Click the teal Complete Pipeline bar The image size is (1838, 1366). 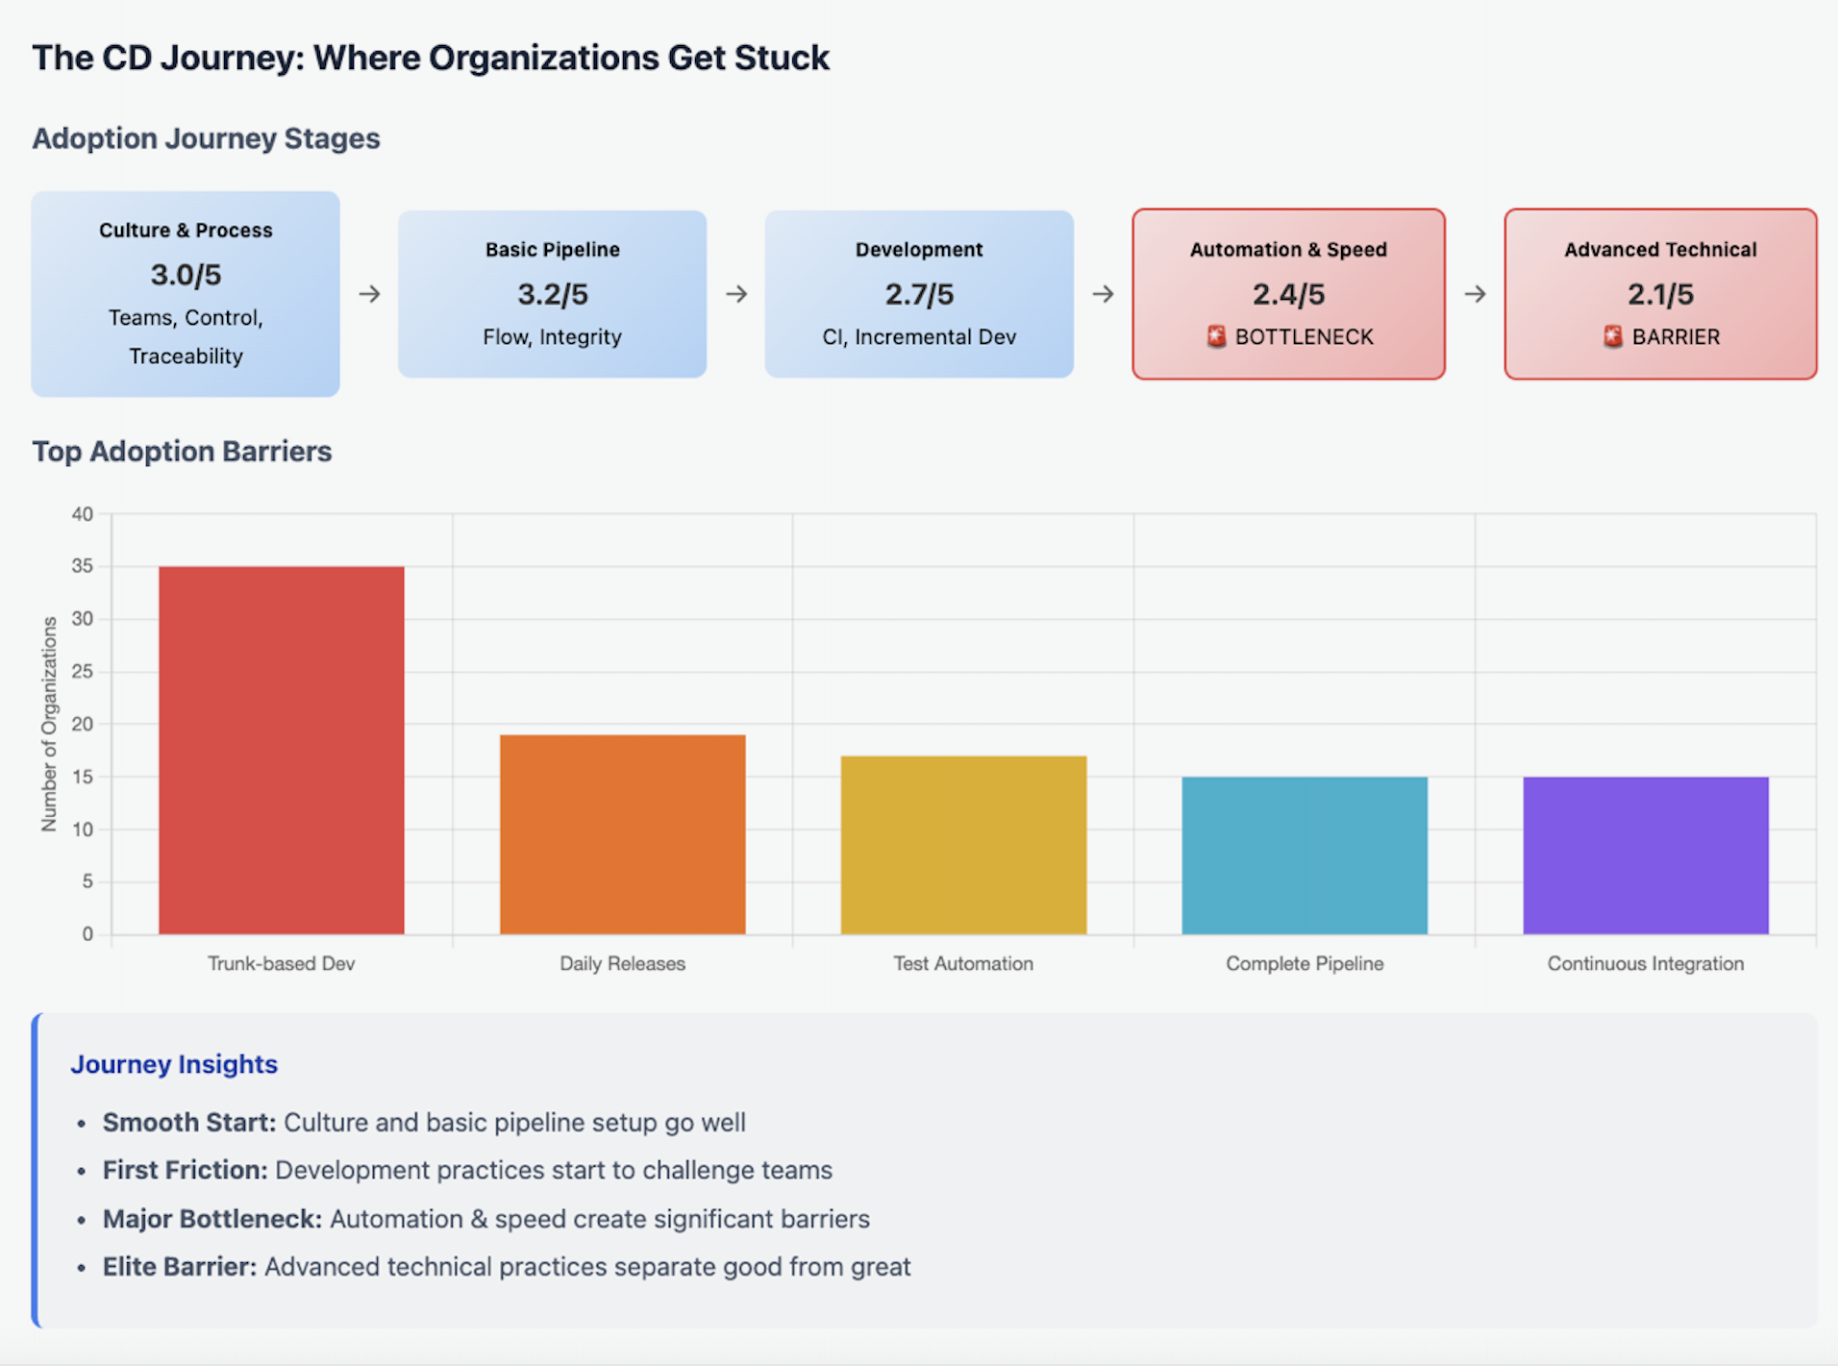(x=1304, y=855)
